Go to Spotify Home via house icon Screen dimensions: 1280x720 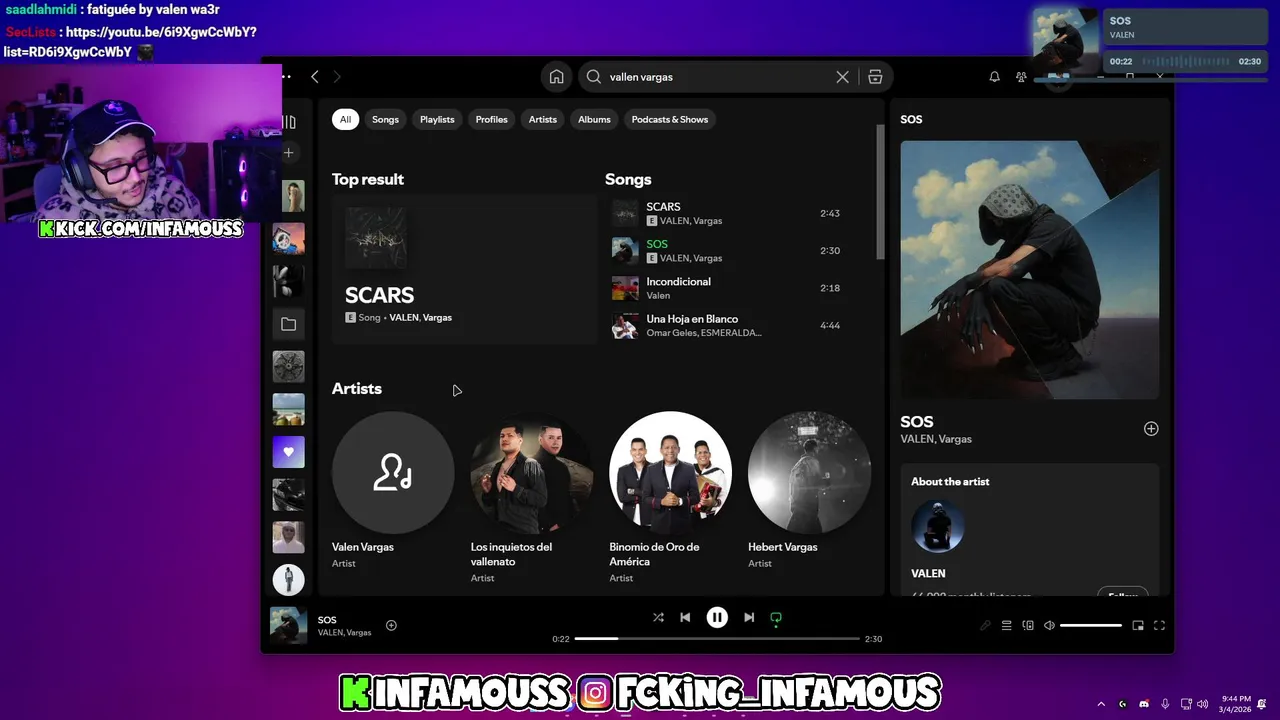pyautogui.click(x=556, y=77)
